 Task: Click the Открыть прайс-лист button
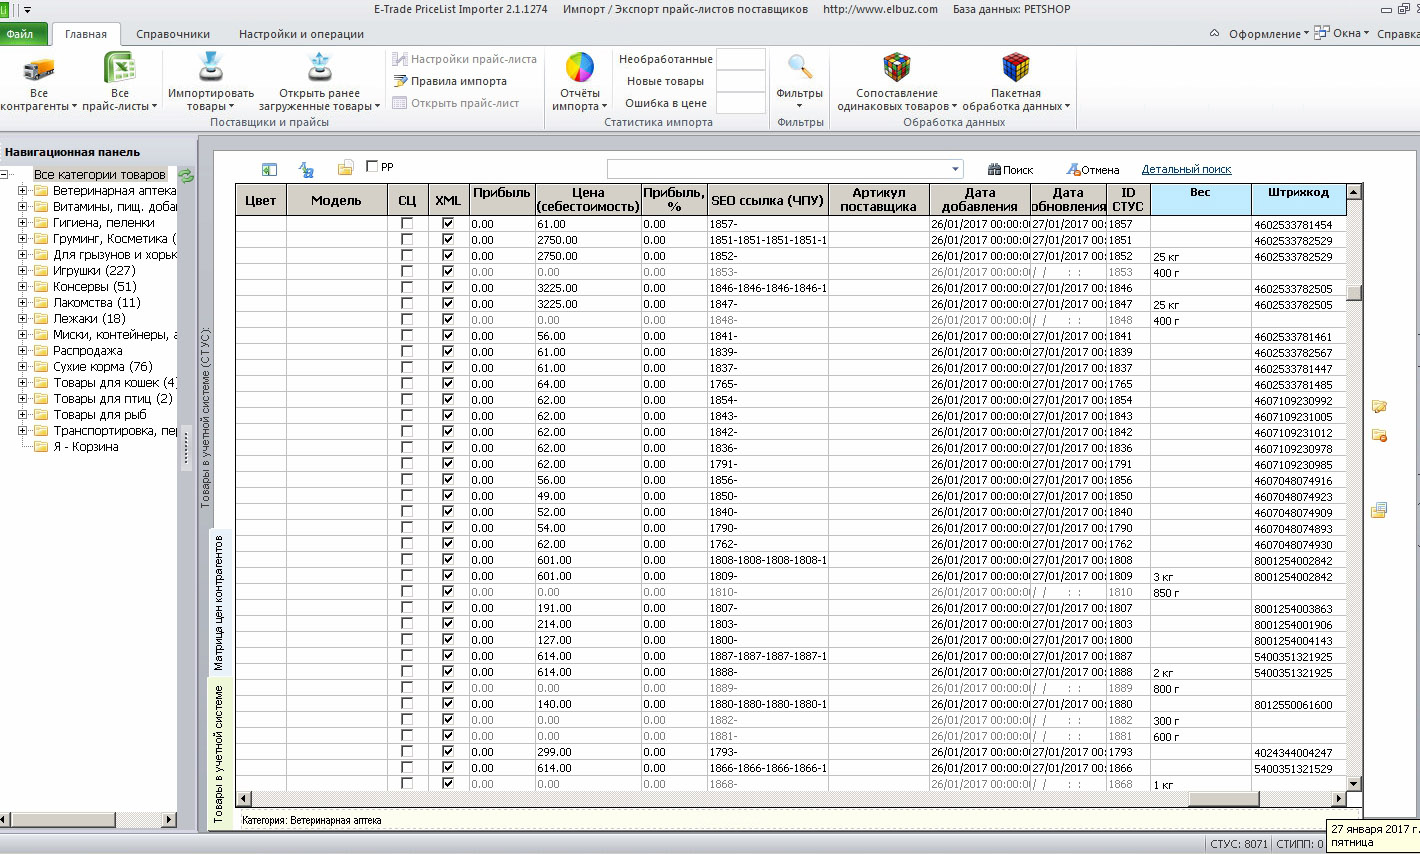456,103
